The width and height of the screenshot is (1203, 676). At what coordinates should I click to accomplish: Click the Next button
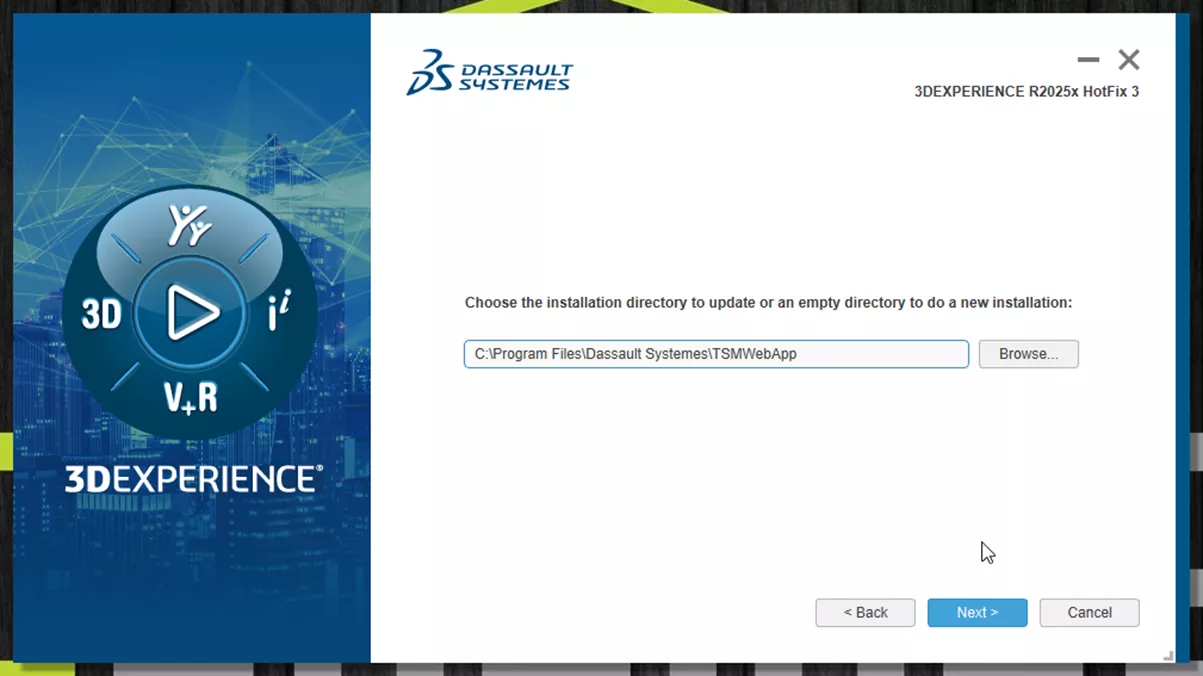977,613
